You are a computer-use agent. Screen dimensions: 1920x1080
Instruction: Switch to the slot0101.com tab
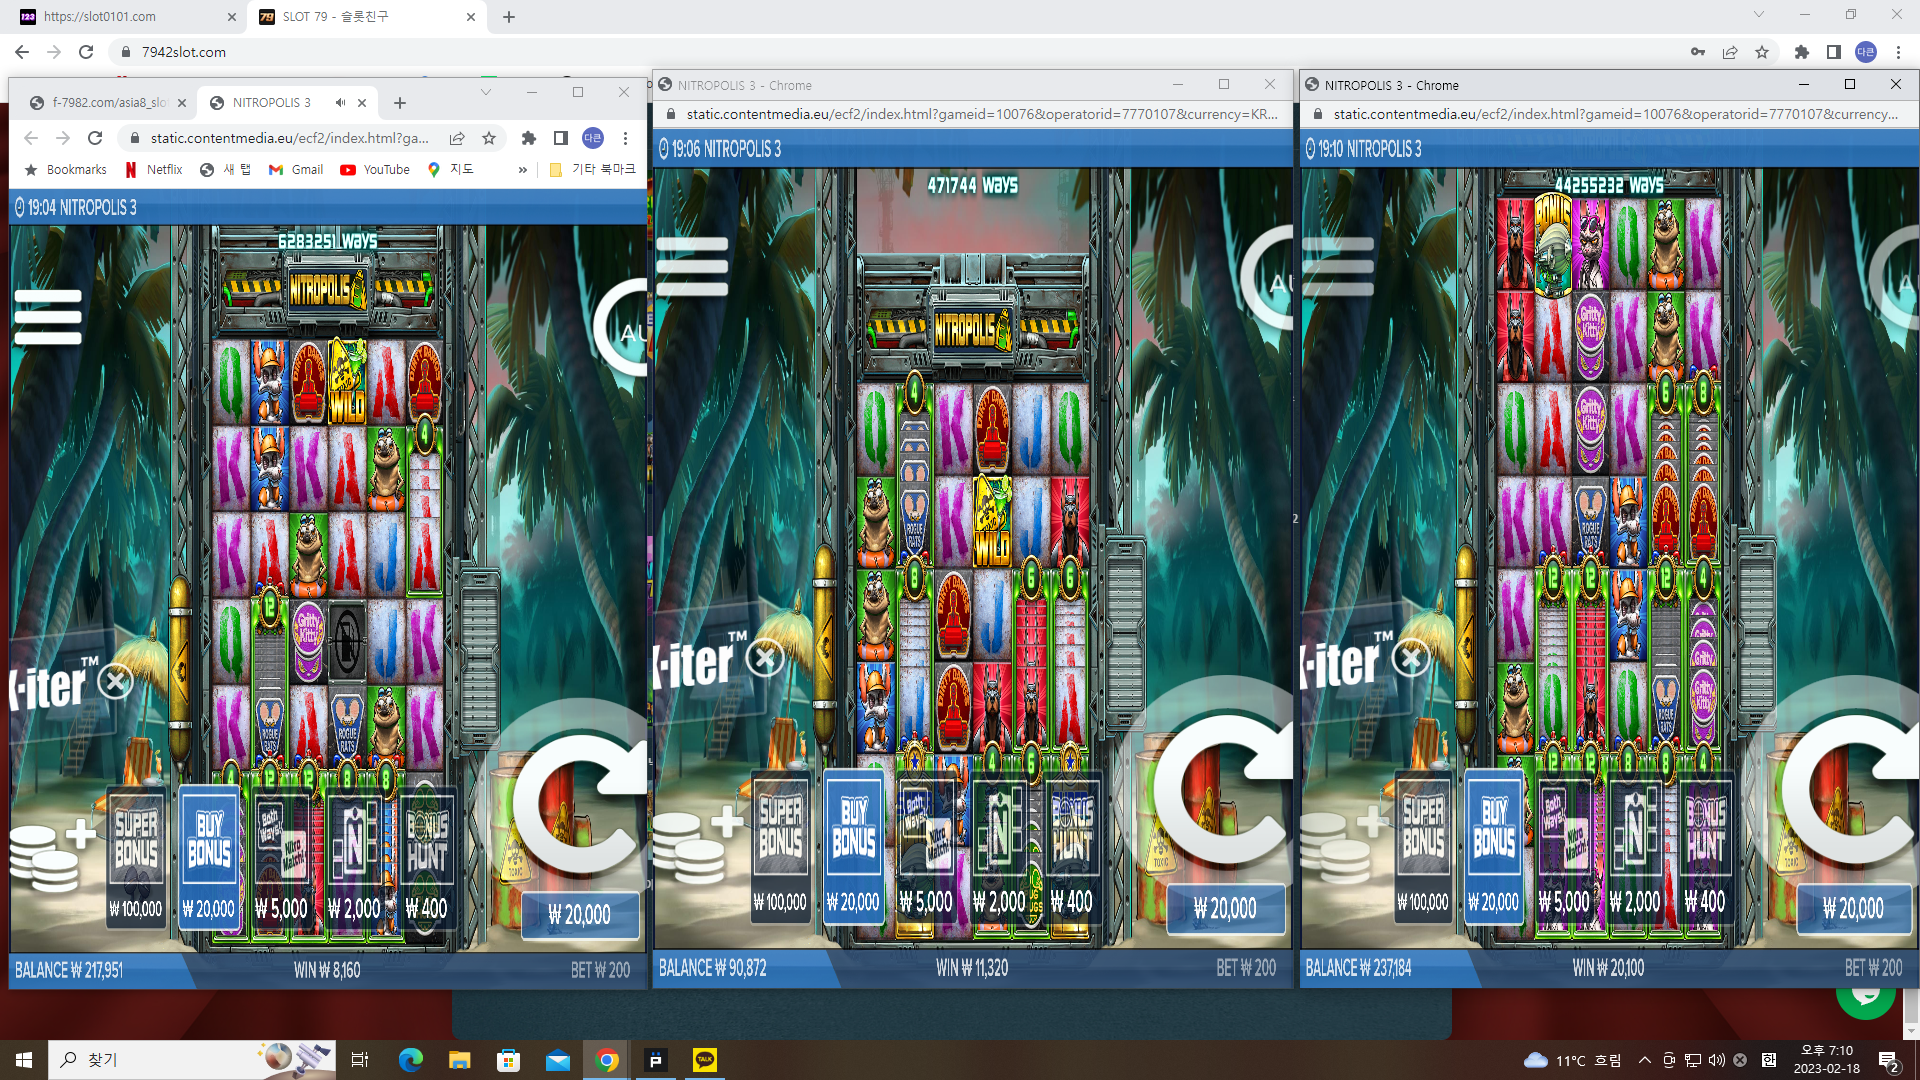pyautogui.click(x=129, y=17)
